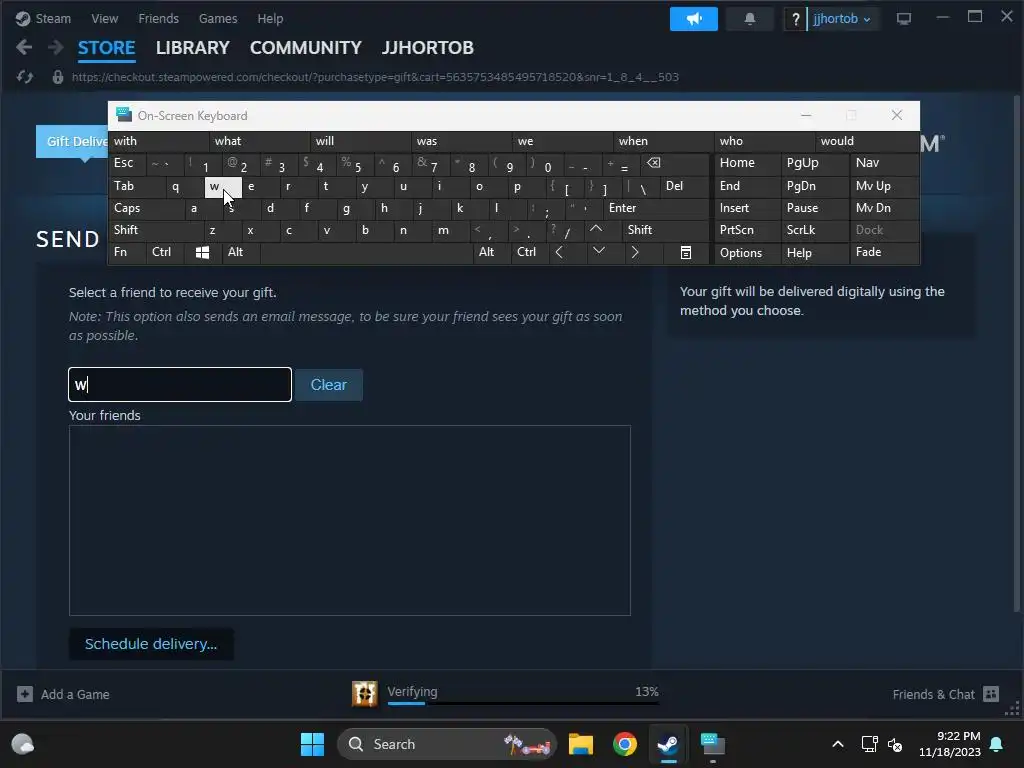Image resolution: width=1024 pixels, height=768 pixels.
Task: Click the Tab key on keyboard
Action: 136,186
